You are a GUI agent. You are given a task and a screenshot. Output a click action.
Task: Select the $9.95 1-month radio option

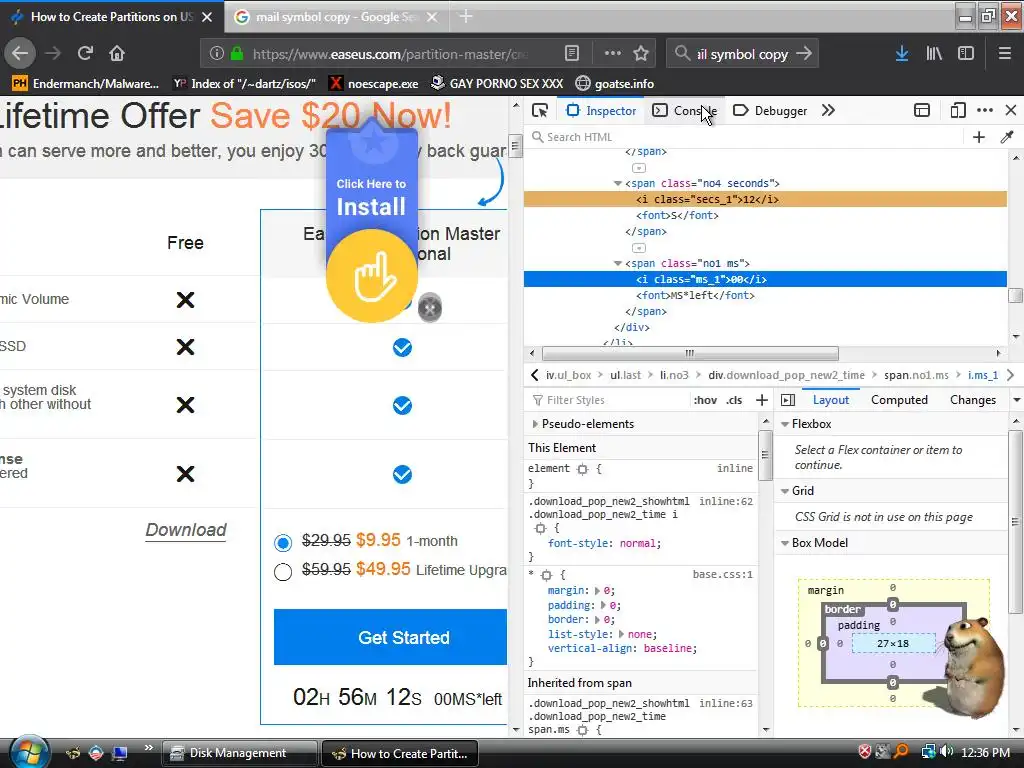pyautogui.click(x=283, y=542)
